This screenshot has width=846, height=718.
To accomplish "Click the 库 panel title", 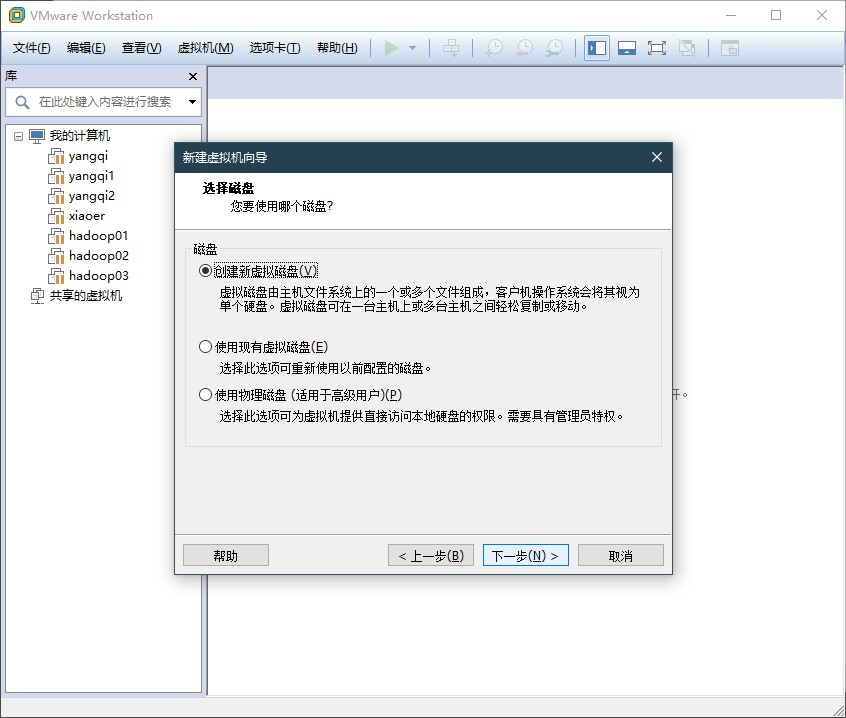I will [x=11, y=76].
